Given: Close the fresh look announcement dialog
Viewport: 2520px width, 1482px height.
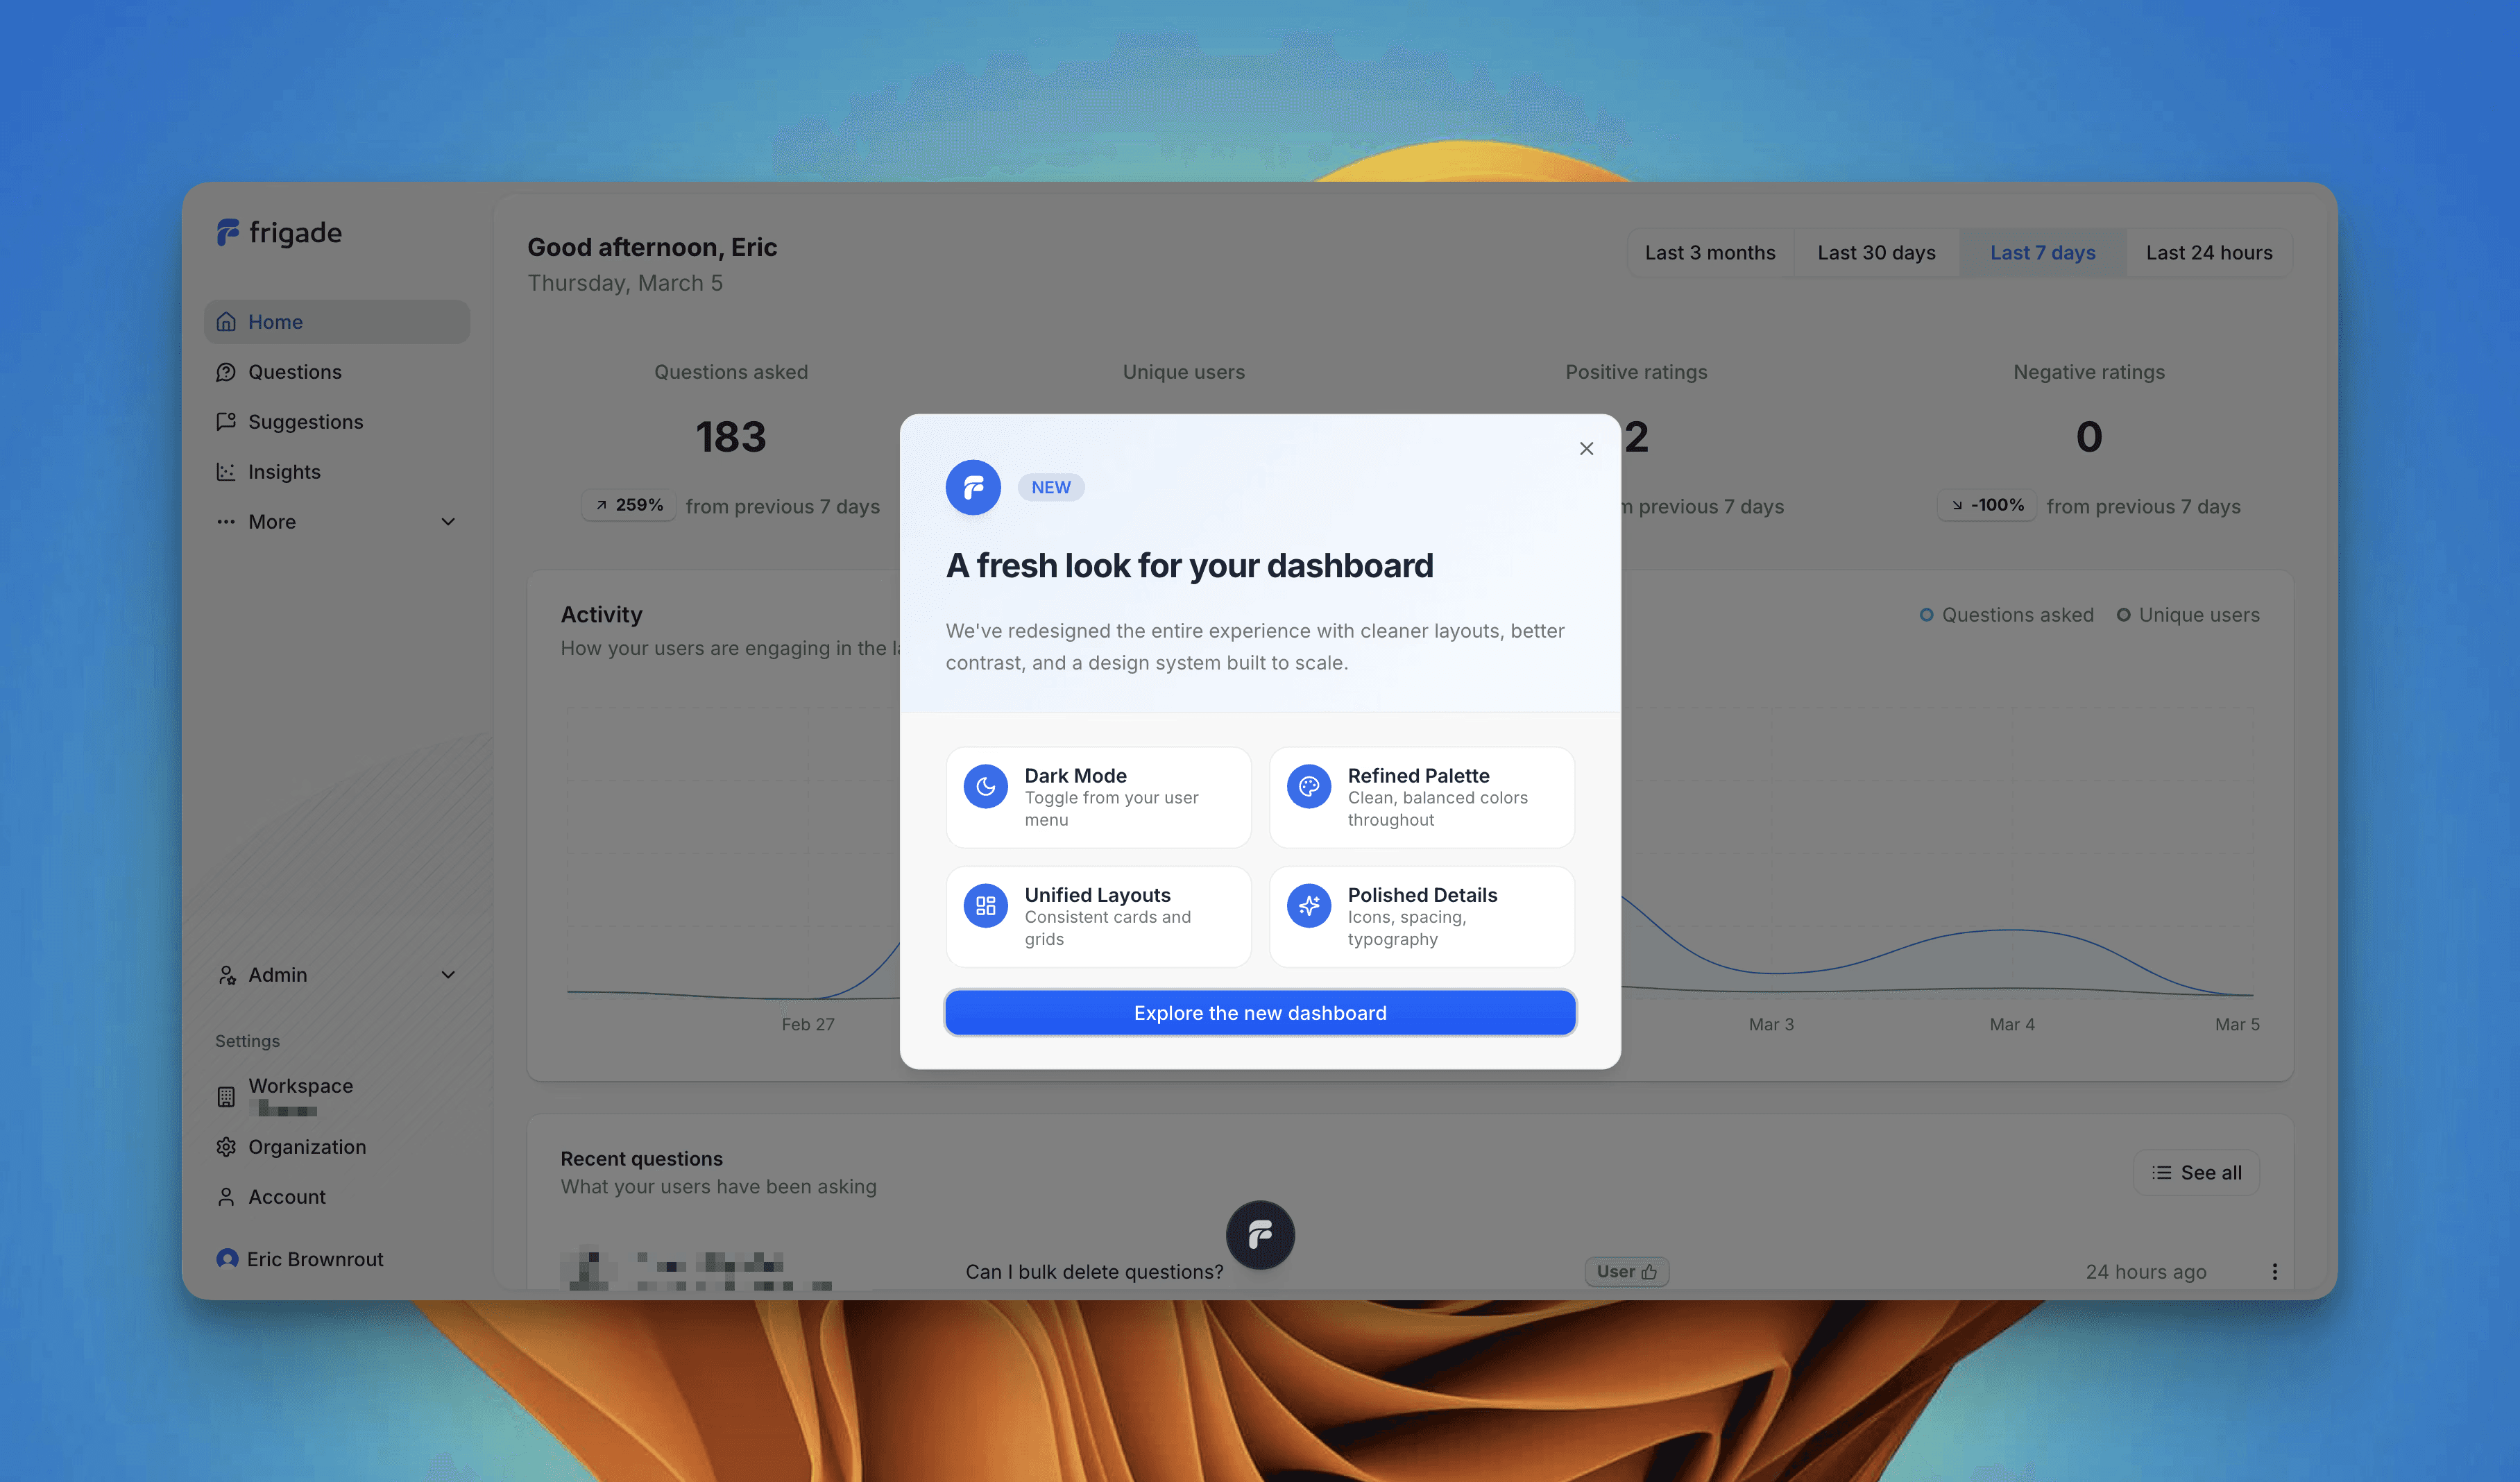Looking at the screenshot, I should 1586,449.
